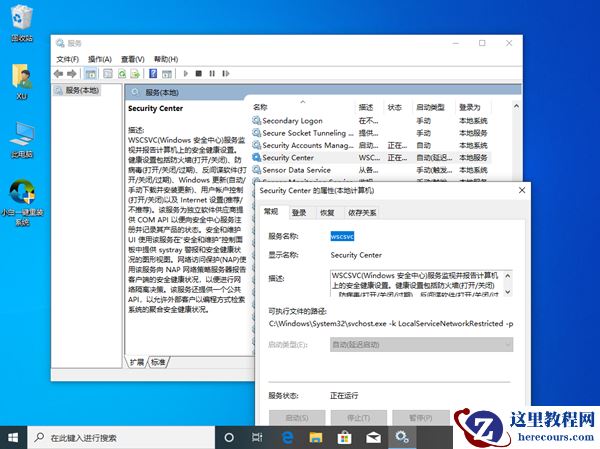Viewport: 600px width, 449px height.
Task: Sort by the 名称 column header
Action: coord(303,107)
